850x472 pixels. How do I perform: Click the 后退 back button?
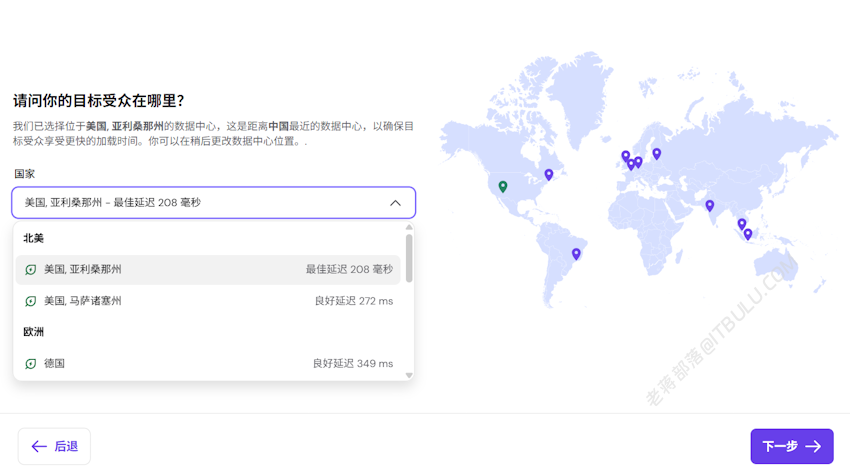54,446
